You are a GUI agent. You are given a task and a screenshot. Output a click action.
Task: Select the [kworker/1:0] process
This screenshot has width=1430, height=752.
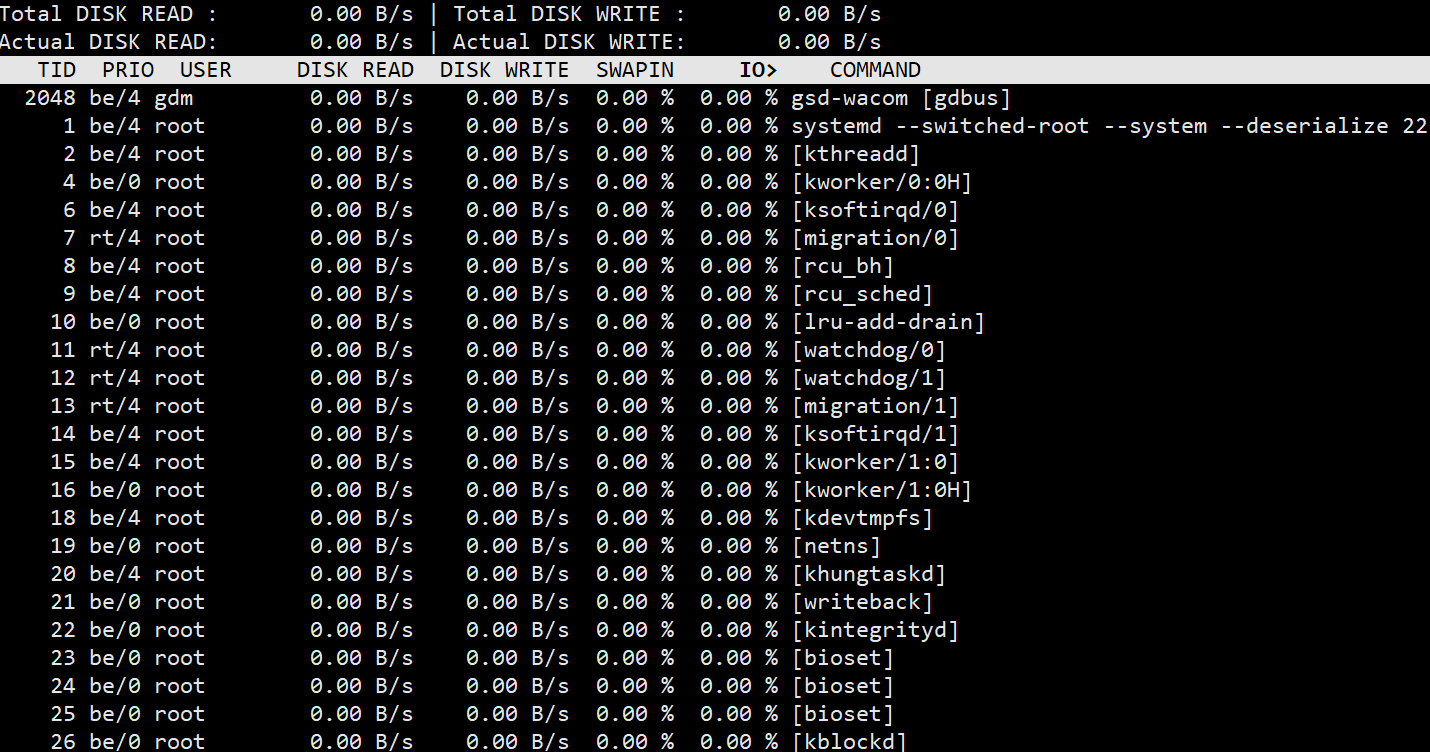tap(875, 462)
